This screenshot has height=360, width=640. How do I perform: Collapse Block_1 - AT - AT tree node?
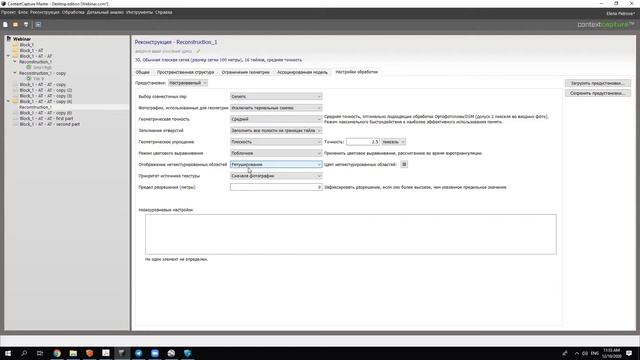click(x=8, y=56)
